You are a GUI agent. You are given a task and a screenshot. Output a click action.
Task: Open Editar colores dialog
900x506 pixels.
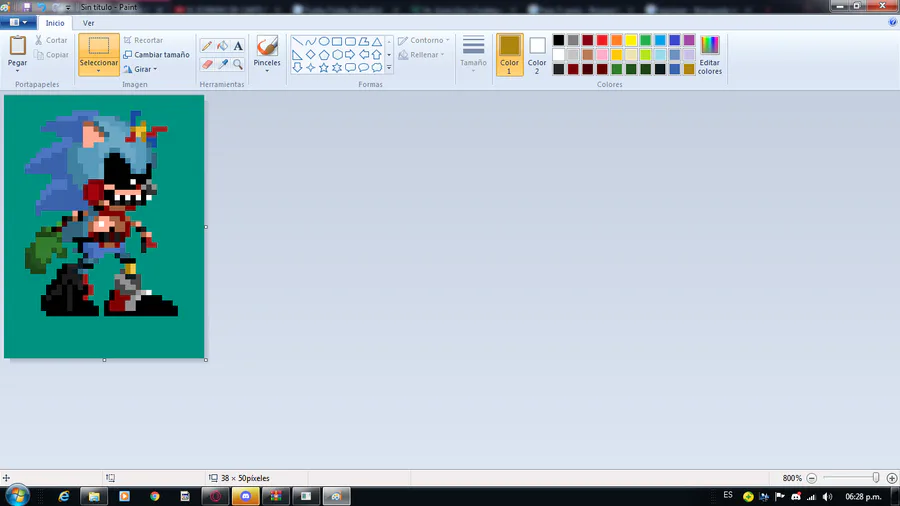click(709, 55)
